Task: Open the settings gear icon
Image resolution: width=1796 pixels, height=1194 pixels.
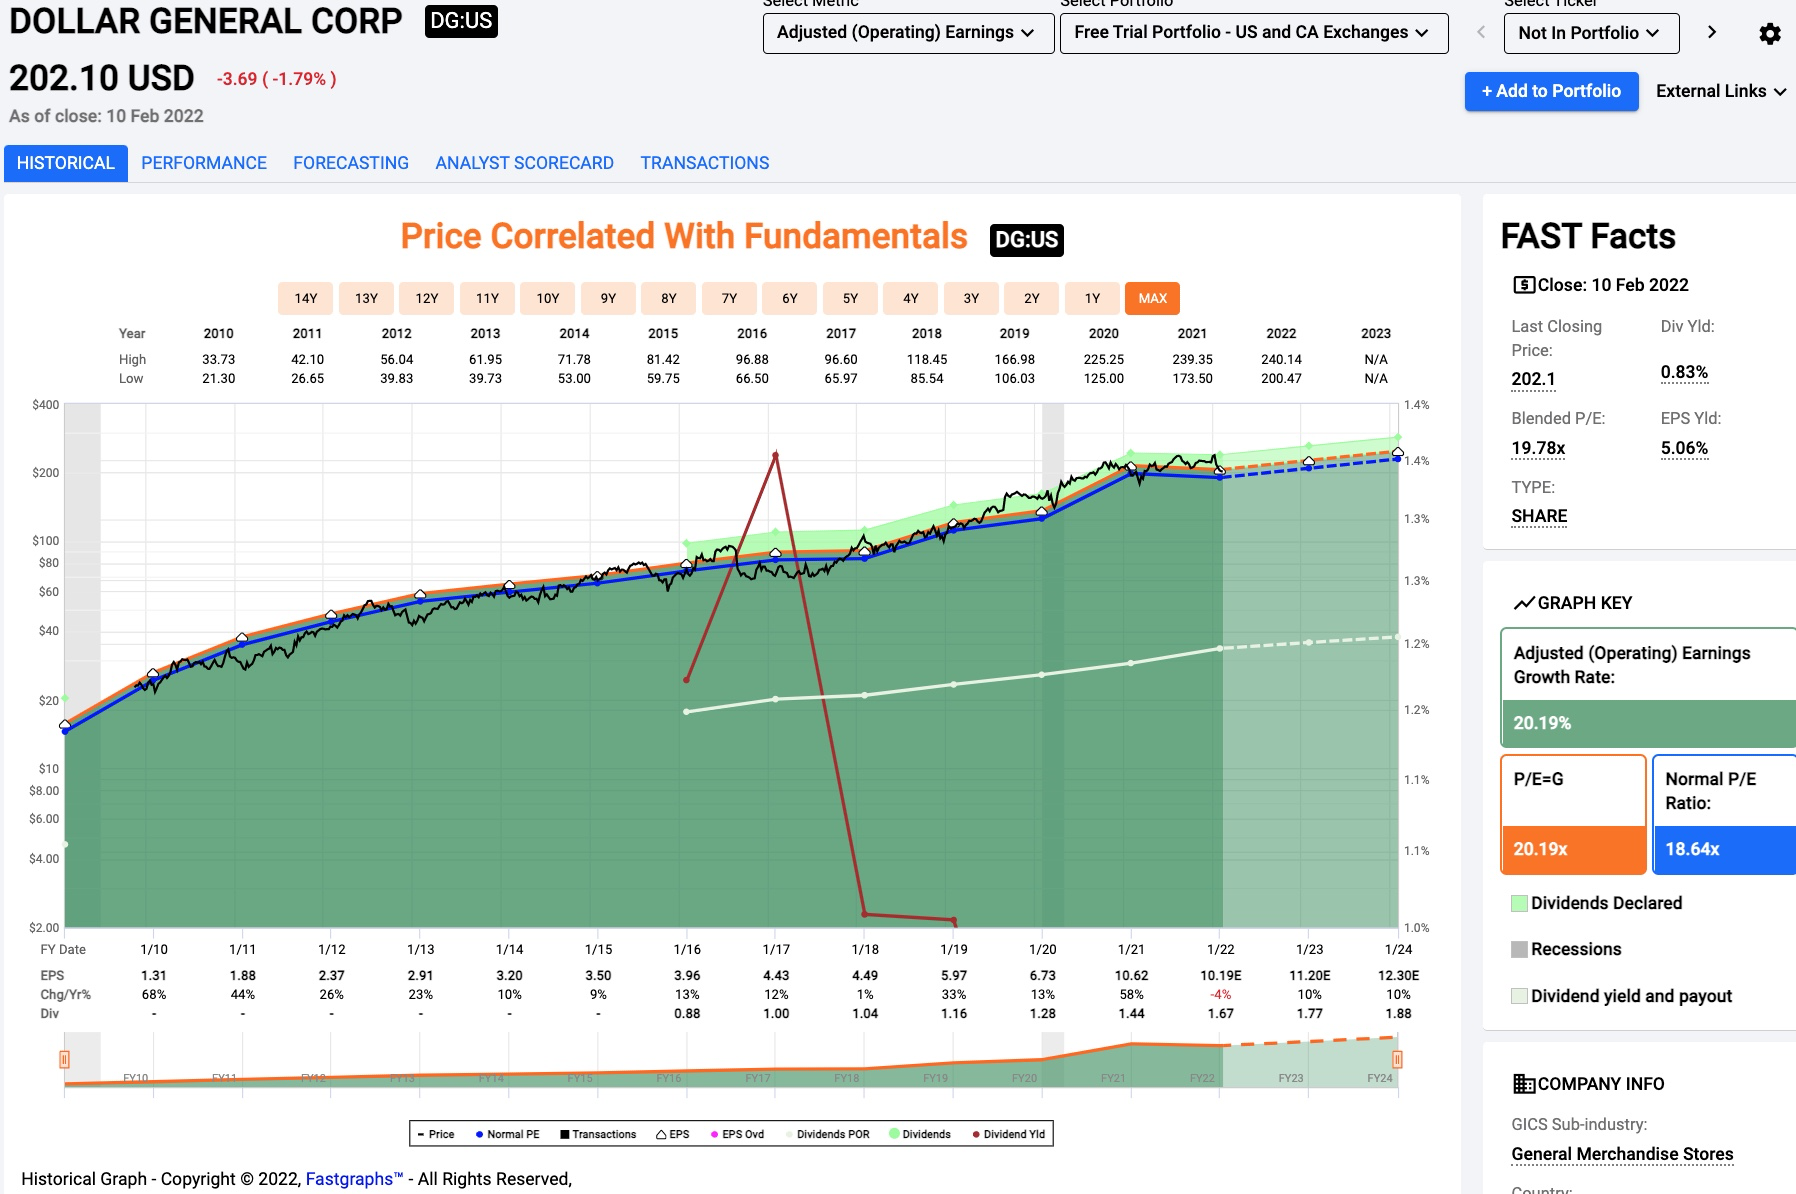Action: coord(1769,33)
